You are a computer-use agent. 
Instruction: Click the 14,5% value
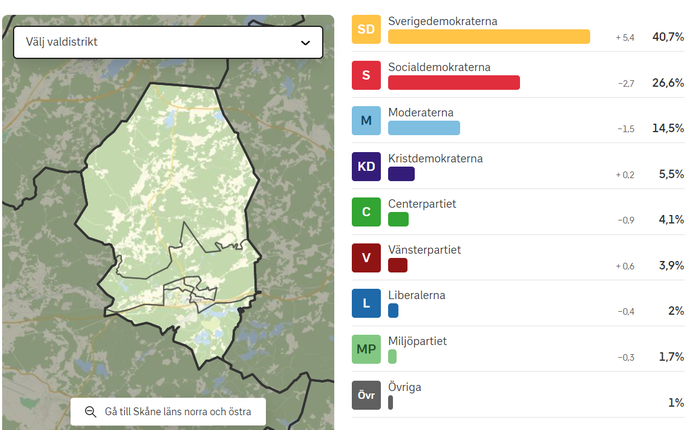click(x=668, y=129)
